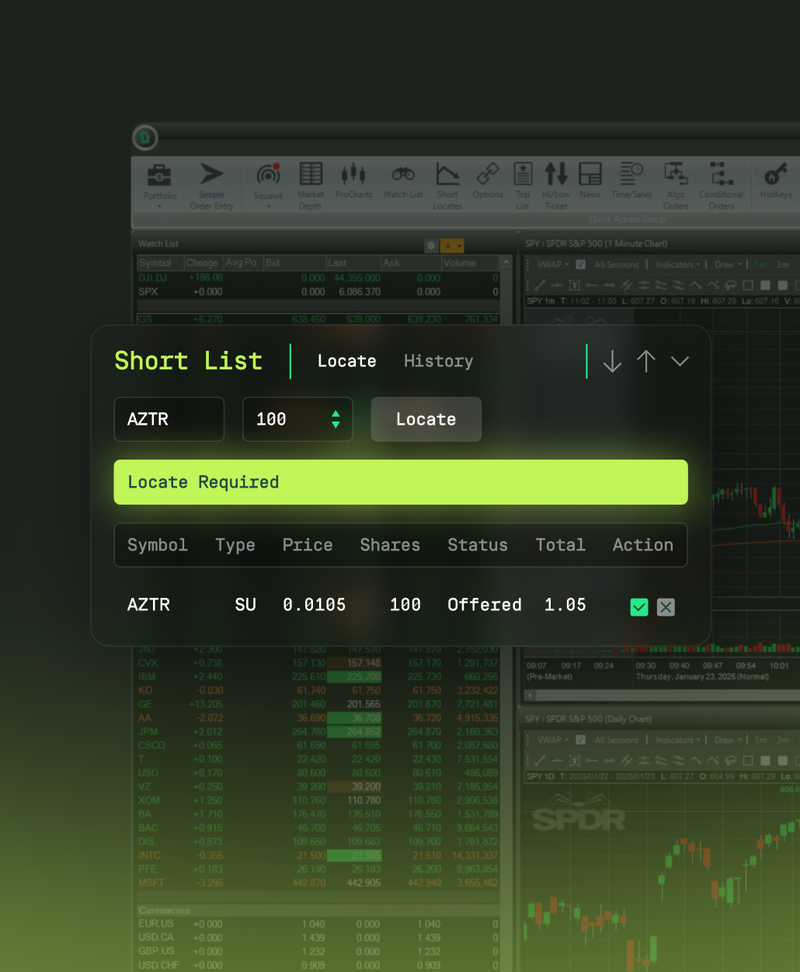The image size is (800, 972).
Task: Reject the AZTR locate offer with X icon
Action: coord(666,607)
